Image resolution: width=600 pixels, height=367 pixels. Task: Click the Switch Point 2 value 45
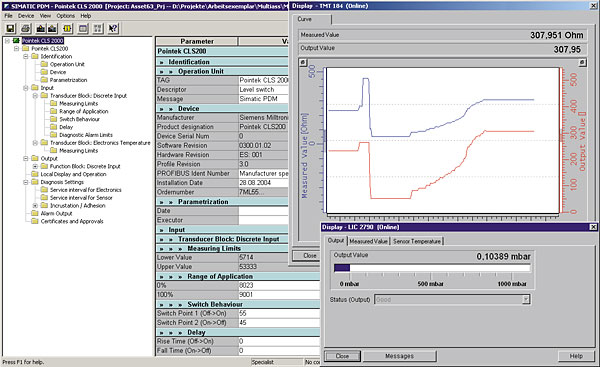pyautogui.click(x=243, y=323)
